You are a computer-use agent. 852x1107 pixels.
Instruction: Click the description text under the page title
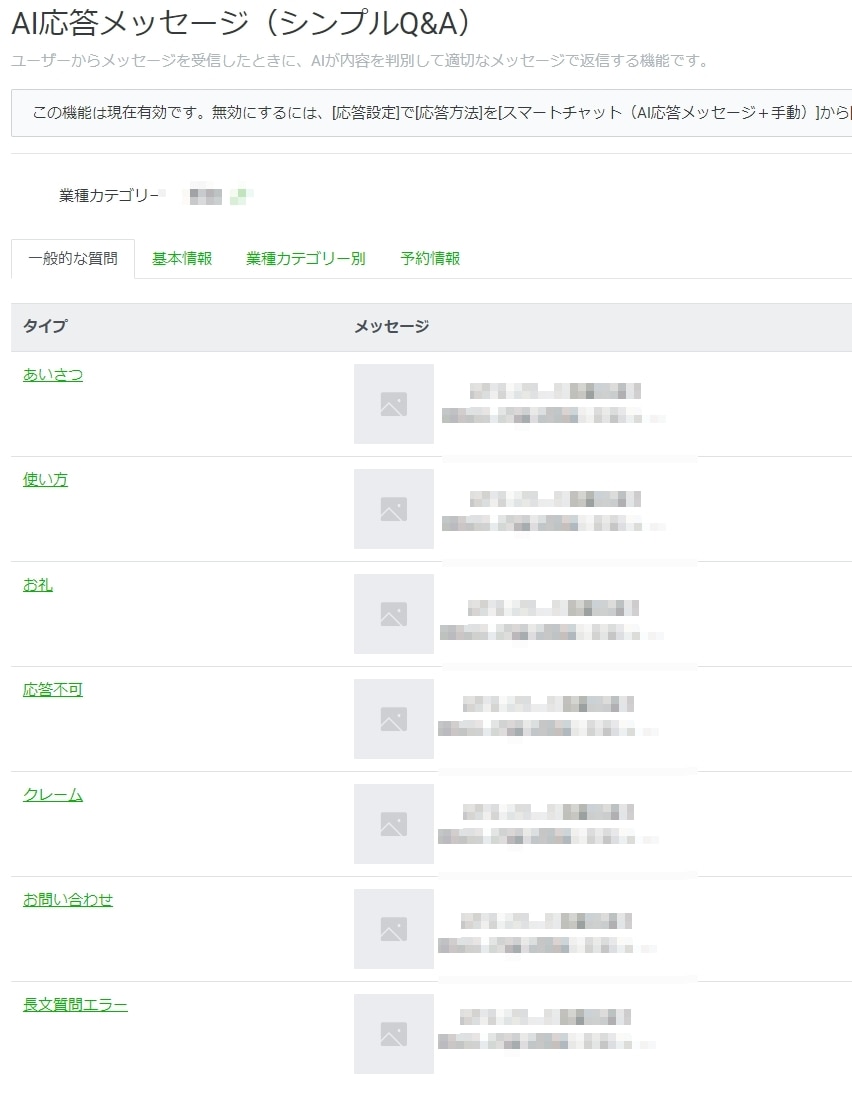click(359, 61)
